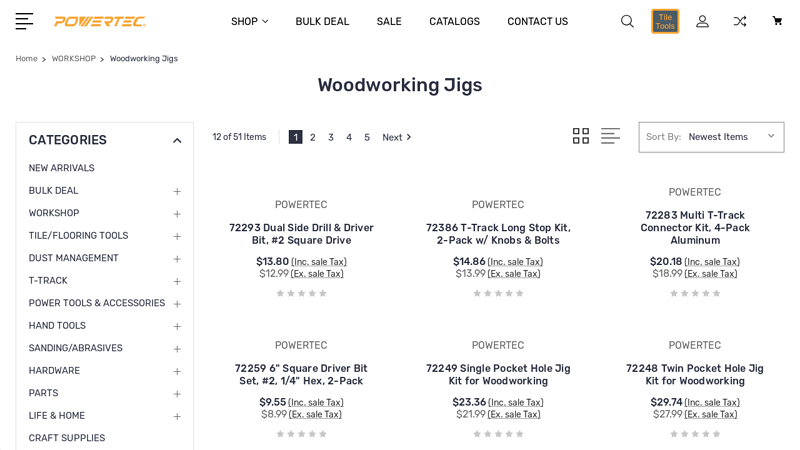
Task: Click star rating under 72386 T-Track Stop Kit
Action: pos(498,293)
